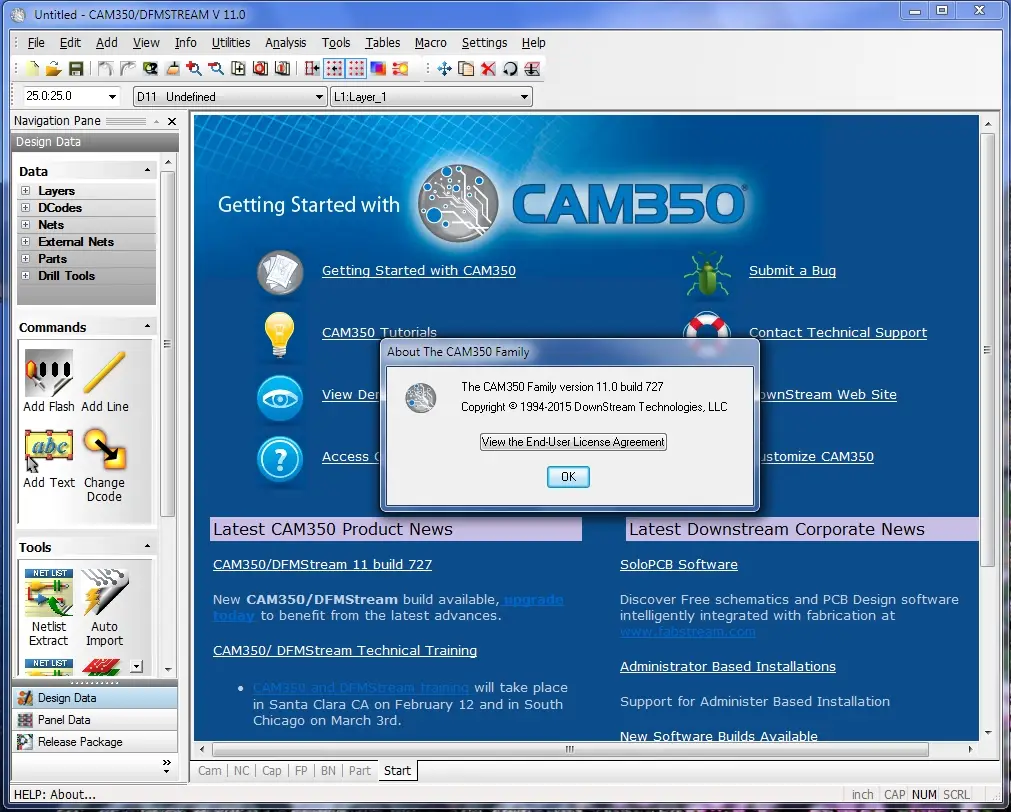Open the Utilities menu
The image size is (1011, 812).
(x=231, y=43)
